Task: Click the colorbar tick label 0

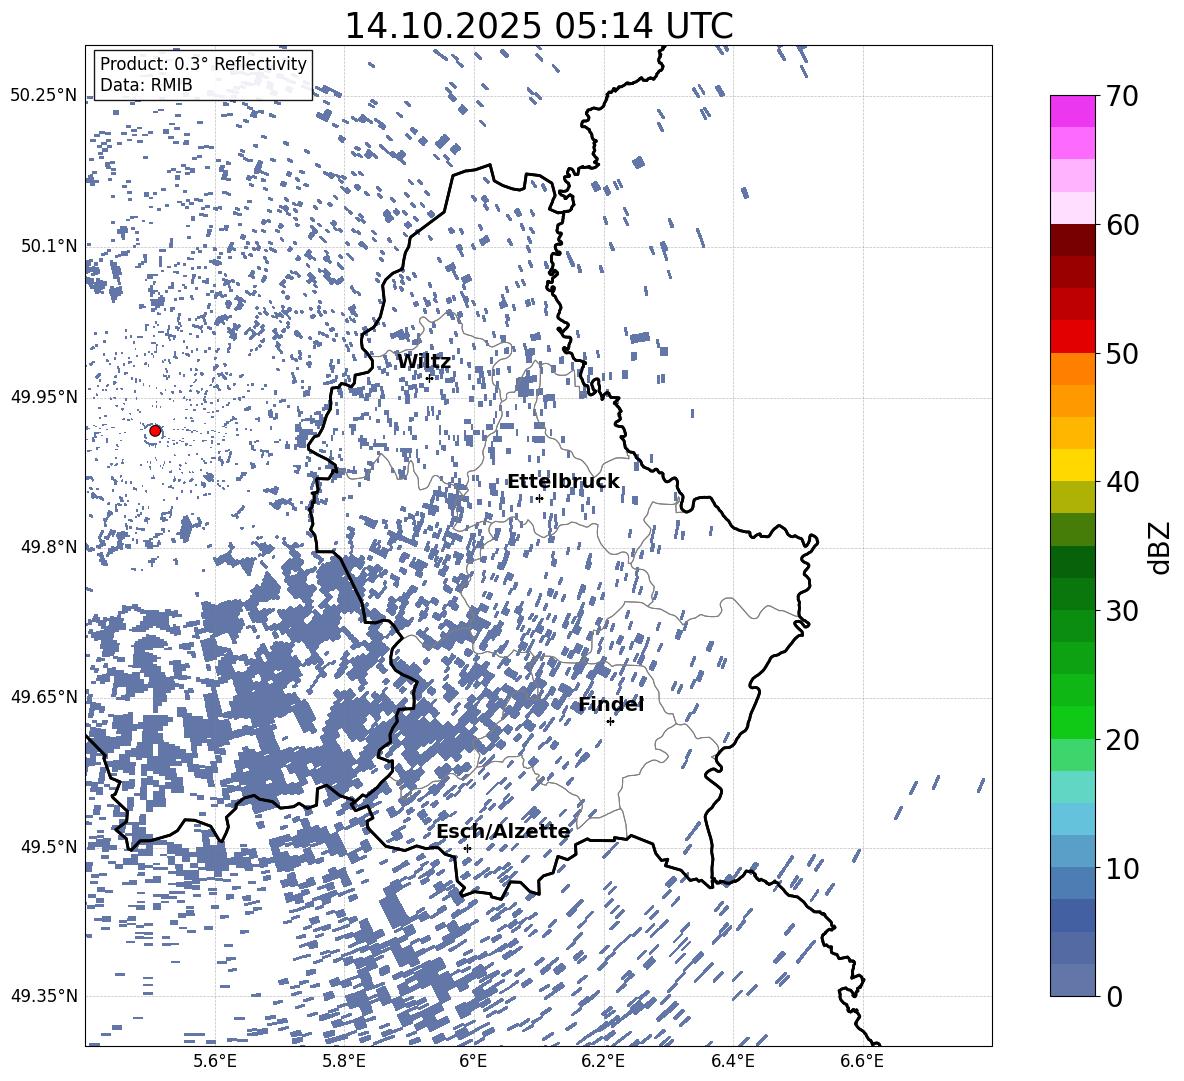Action: point(1114,996)
